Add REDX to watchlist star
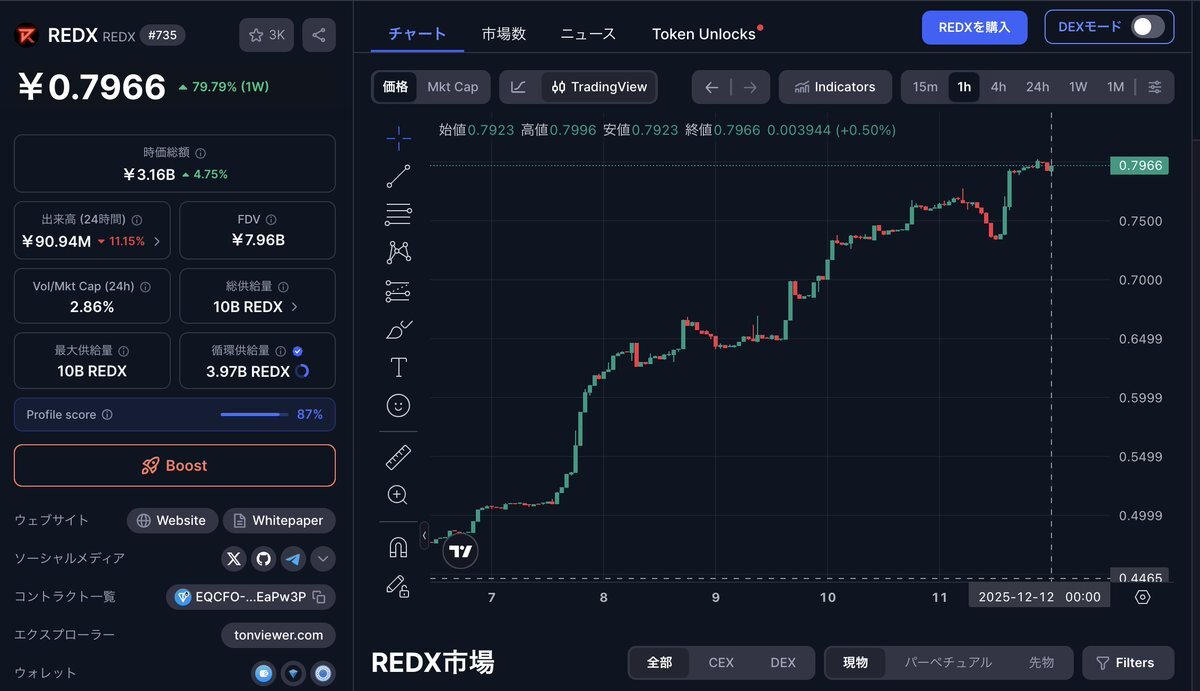 point(266,35)
